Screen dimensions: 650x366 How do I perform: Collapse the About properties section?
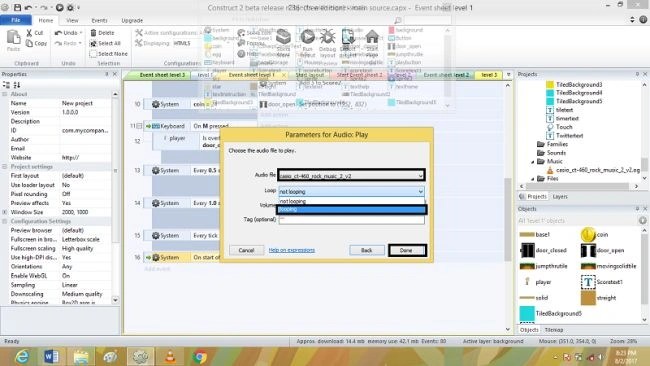pyautogui.click(x=5, y=94)
